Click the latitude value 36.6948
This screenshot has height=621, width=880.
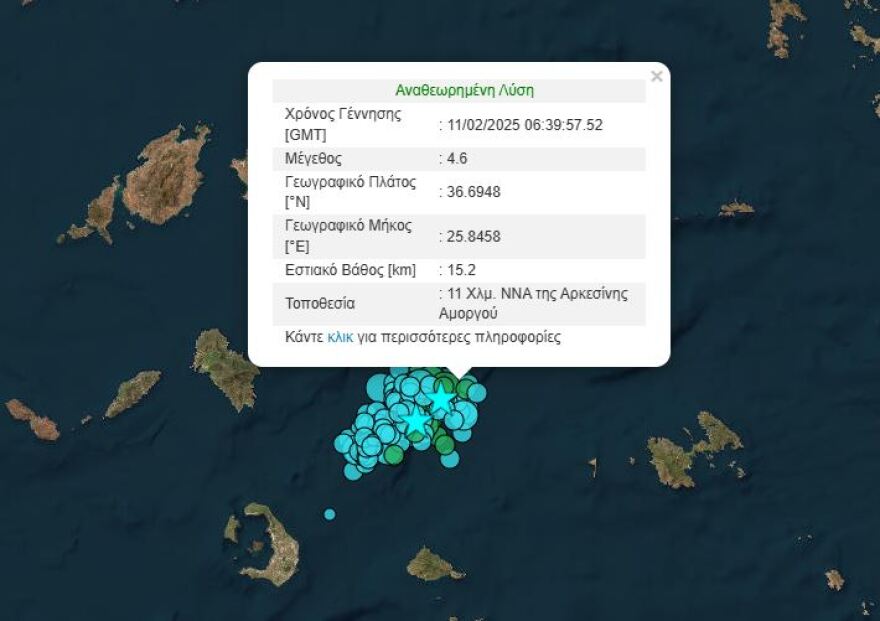(x=474, y=191)
